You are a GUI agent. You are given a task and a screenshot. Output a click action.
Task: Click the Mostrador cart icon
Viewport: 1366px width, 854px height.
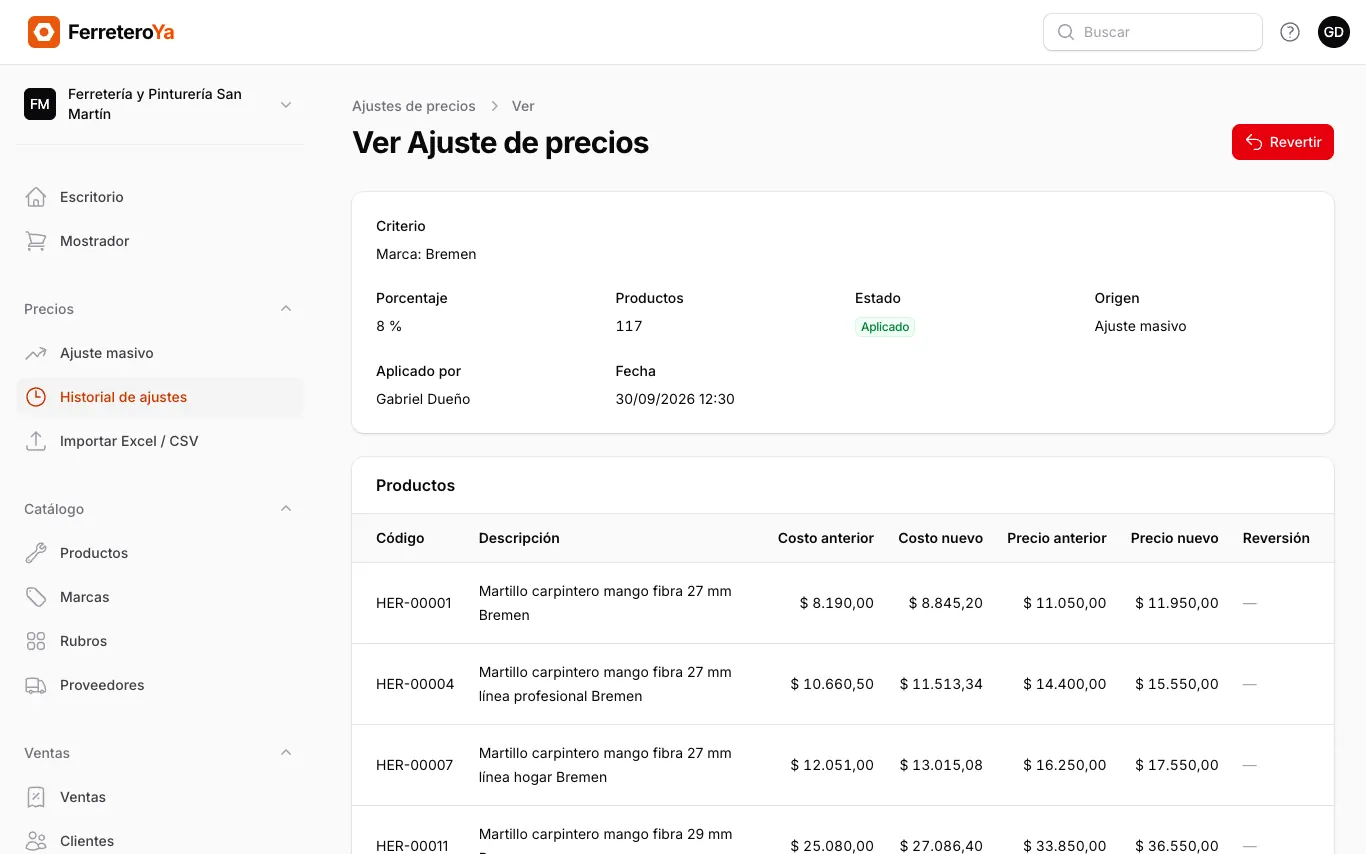36,241
